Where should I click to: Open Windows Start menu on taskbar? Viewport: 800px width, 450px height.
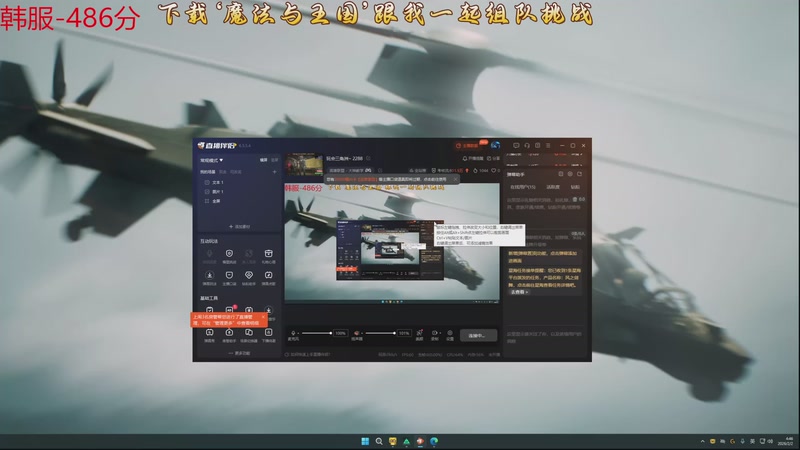365,441
